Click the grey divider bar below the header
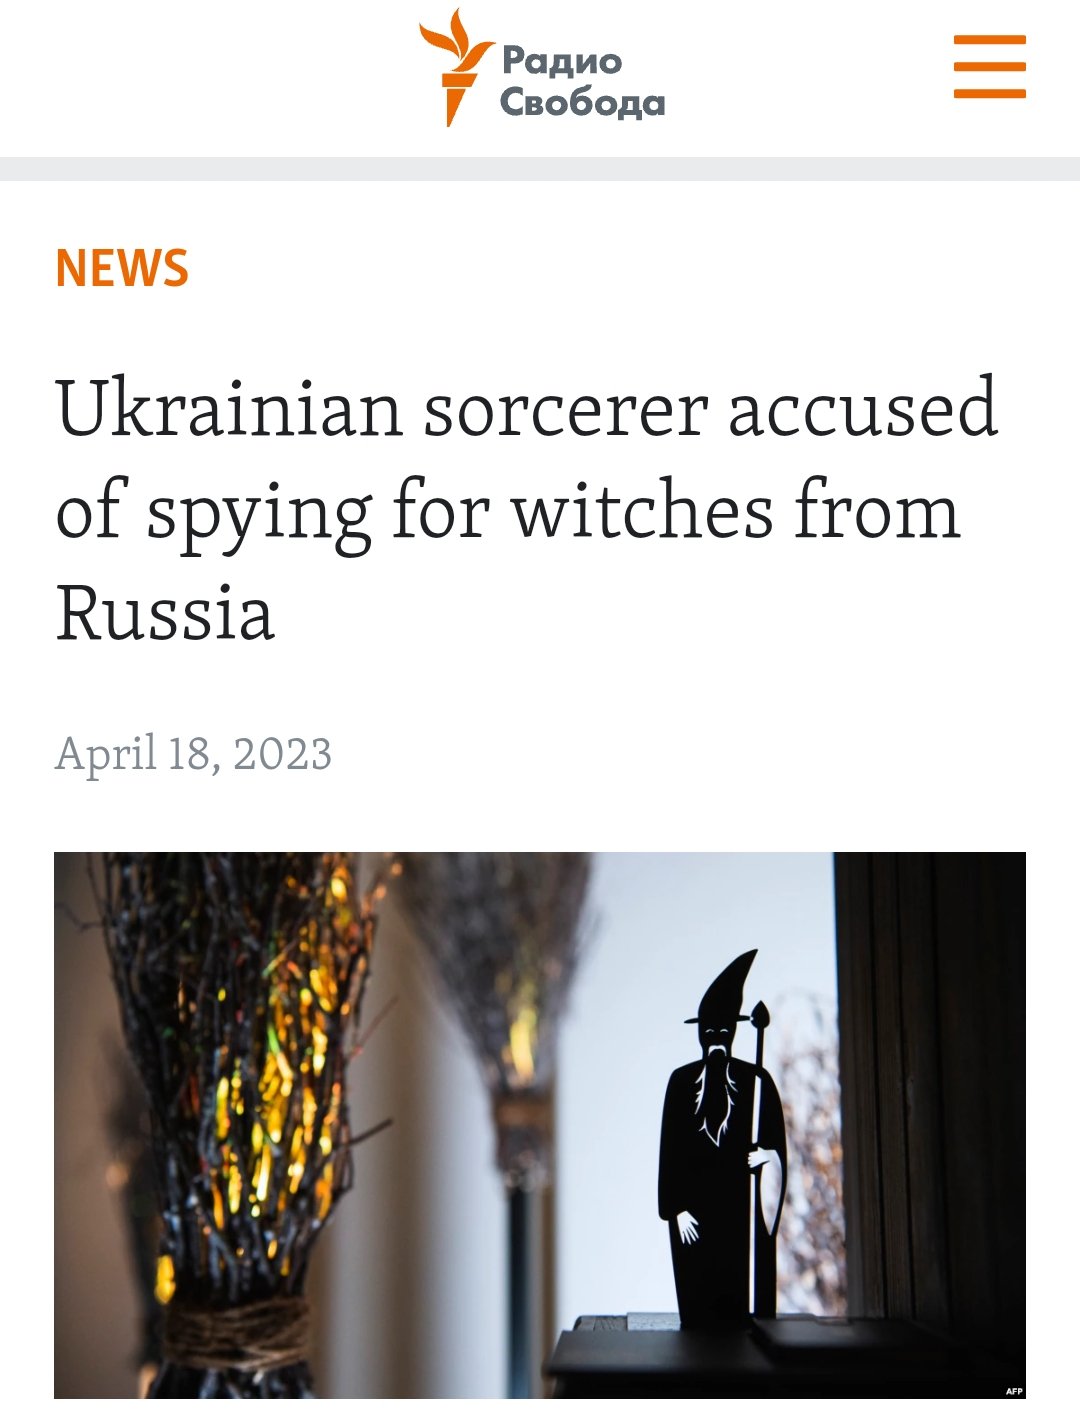 pos(540,168)
